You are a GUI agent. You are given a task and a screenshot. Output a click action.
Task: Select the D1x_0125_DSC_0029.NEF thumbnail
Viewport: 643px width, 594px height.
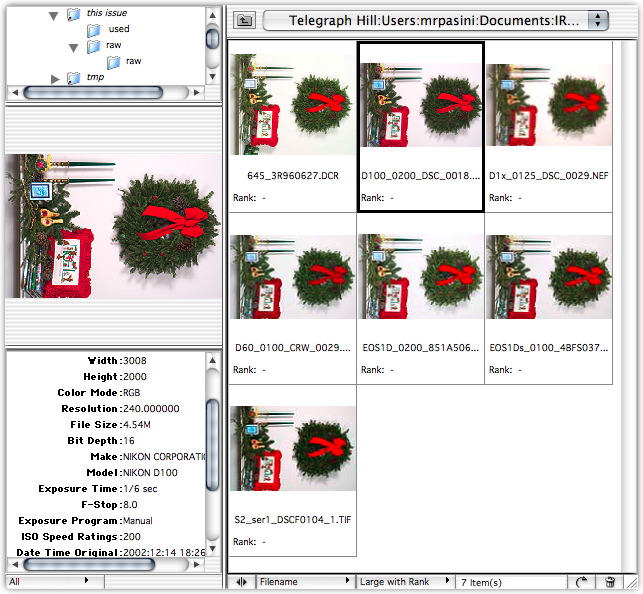click(548, 104)
